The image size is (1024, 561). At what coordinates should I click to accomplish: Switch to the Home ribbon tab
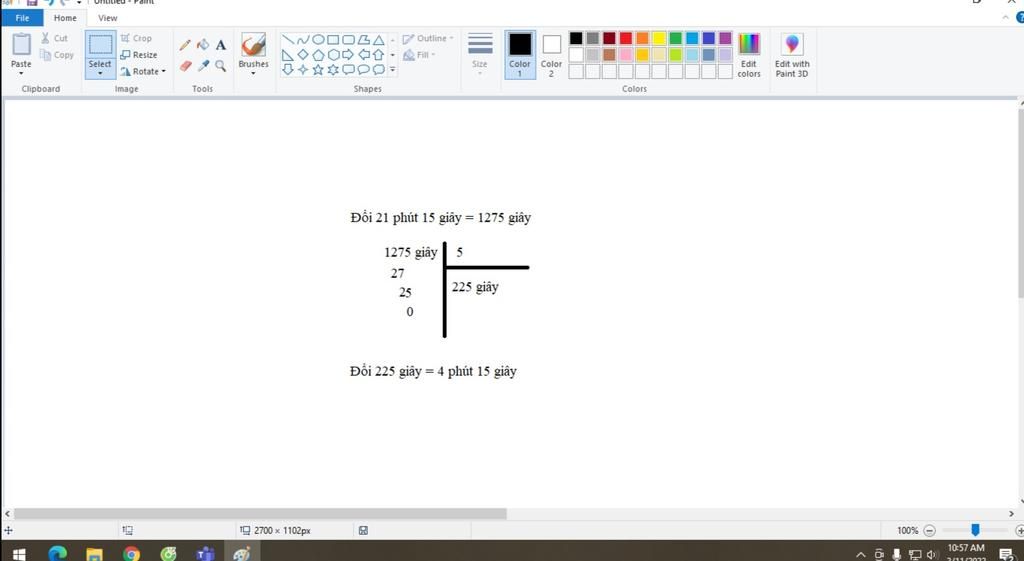click(x=65, y=18)
